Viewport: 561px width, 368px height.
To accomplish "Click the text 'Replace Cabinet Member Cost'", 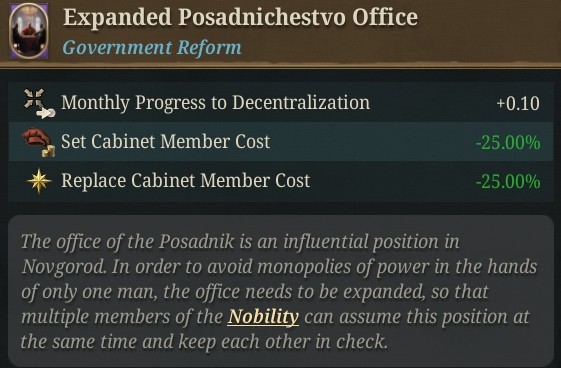I will (185, 181).
